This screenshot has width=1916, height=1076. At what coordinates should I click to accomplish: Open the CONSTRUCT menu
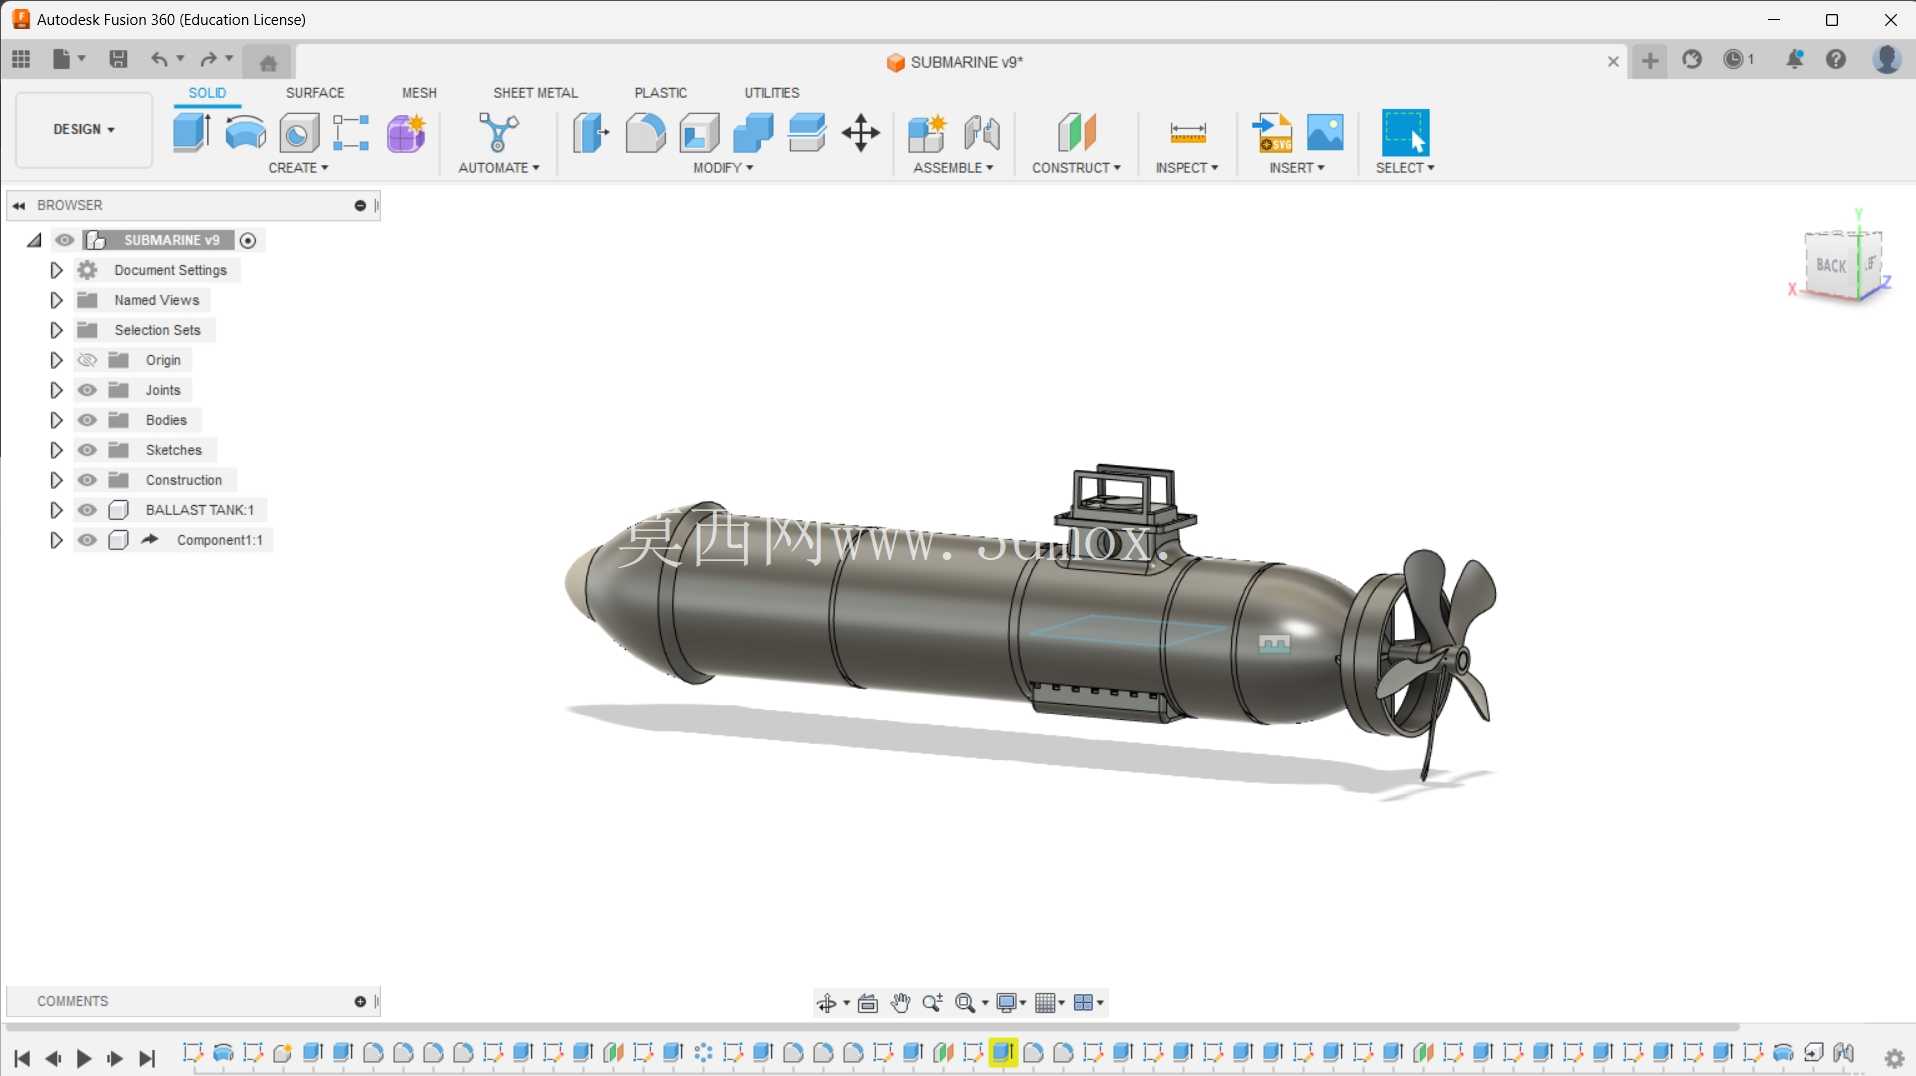1076,168
